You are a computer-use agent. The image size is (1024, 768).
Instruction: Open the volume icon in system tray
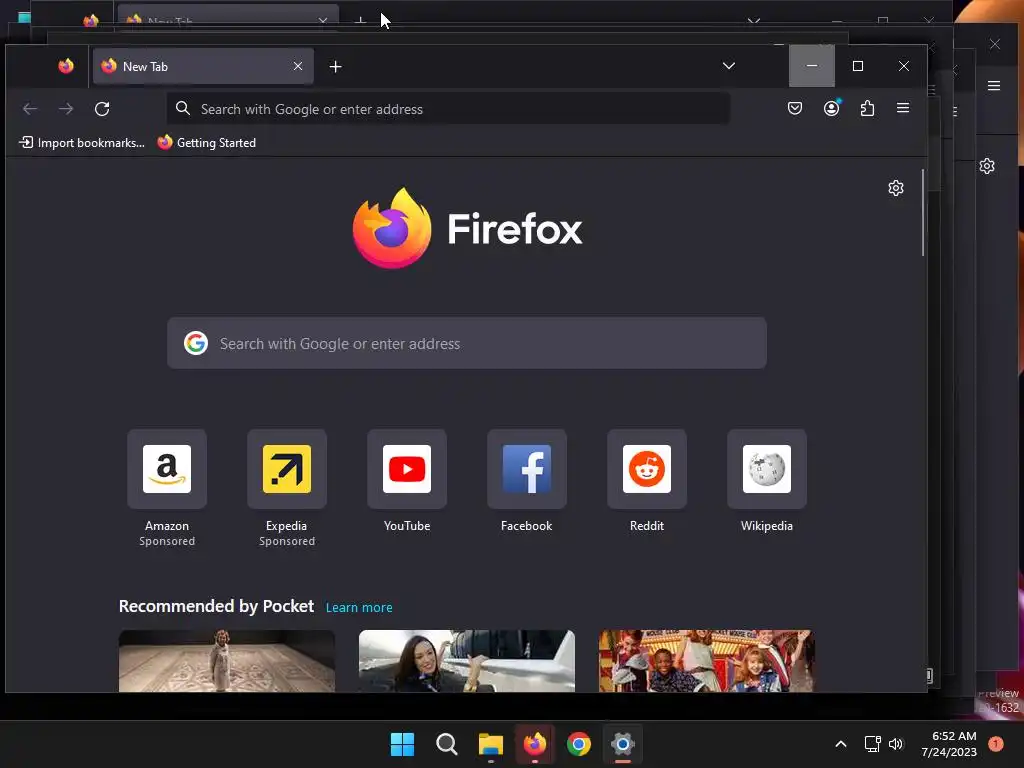pyautogui.click(x=896, y=744)
